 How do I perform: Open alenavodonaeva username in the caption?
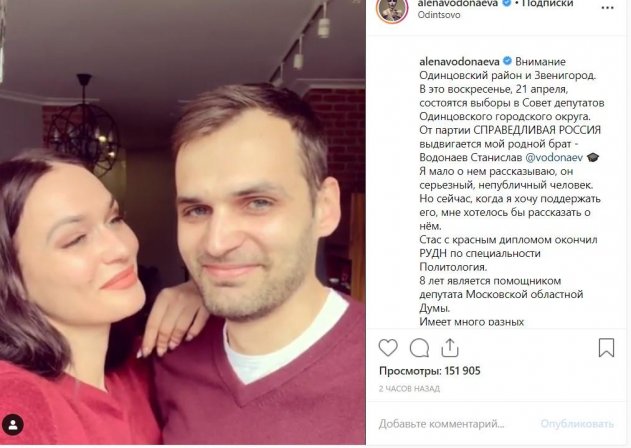click(x=459, y=62)
